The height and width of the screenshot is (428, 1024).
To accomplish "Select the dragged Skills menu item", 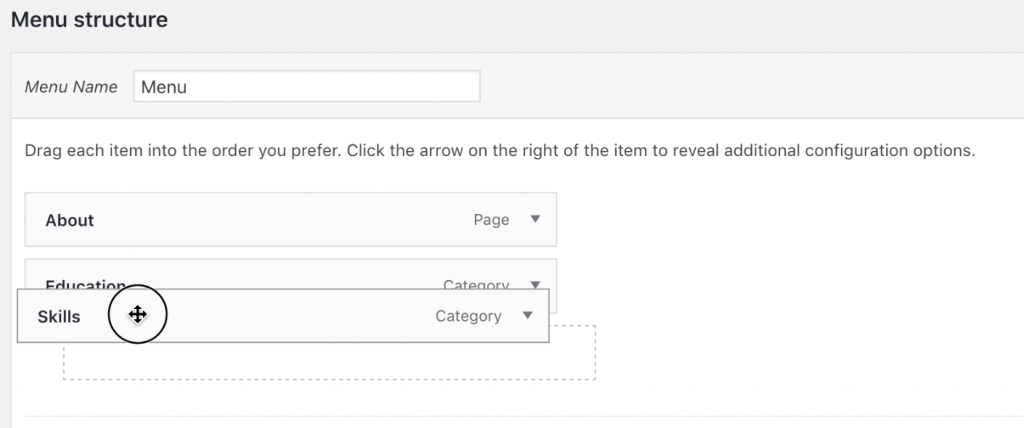I will [283, 316].
